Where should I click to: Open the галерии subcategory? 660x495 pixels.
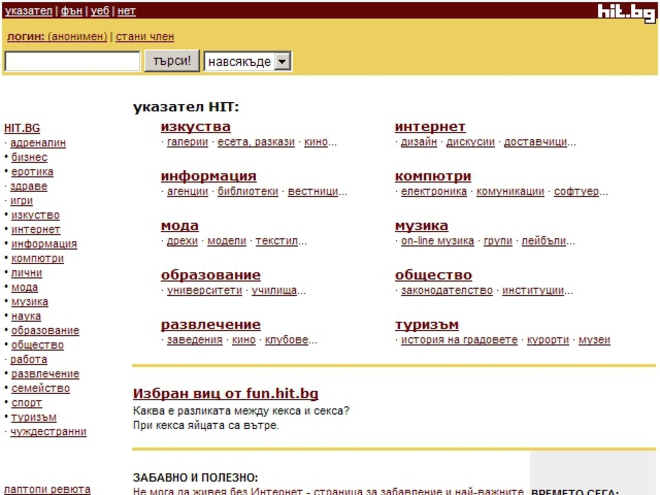(x=187, y=142)
